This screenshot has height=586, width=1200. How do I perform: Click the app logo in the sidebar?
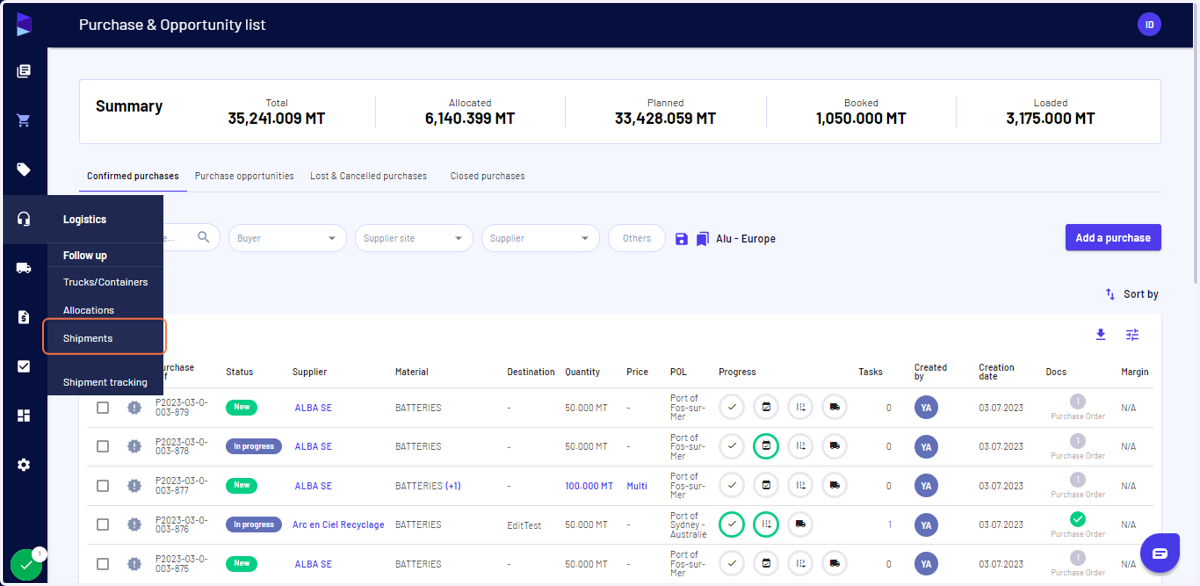tap(24, 25)
